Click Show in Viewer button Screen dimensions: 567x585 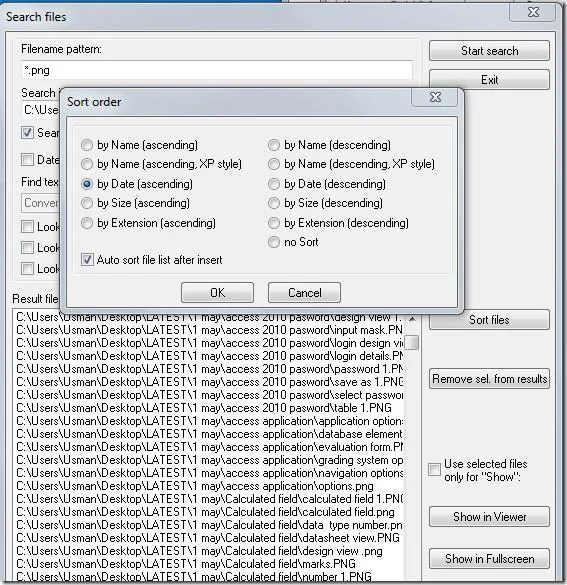pos(489,517)
